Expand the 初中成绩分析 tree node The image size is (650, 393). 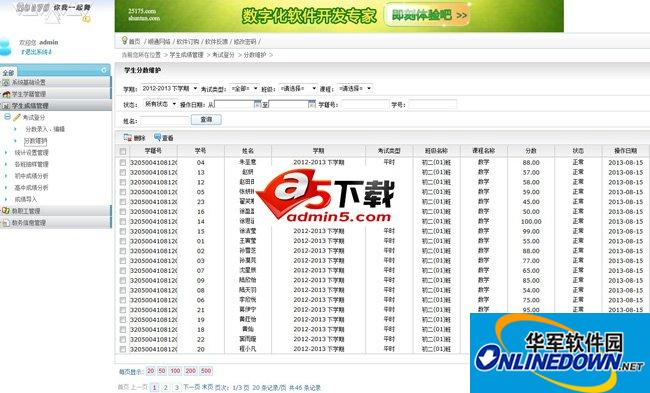click(6, 176)
